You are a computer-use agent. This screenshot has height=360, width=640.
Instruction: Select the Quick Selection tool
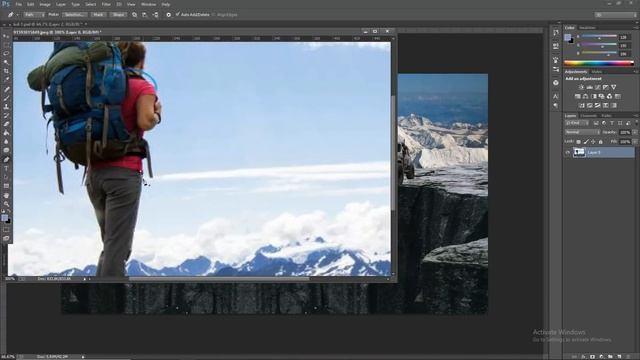click(x=6, y=62)
